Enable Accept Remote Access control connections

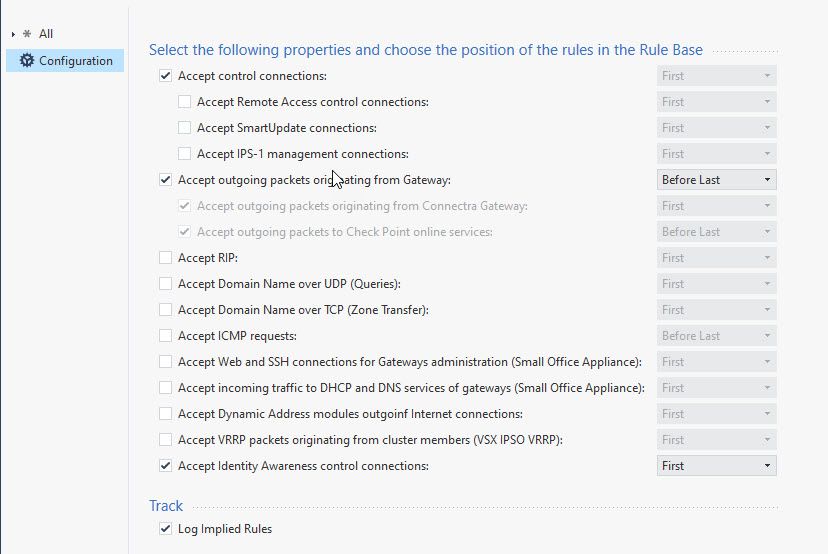[184, 102]
